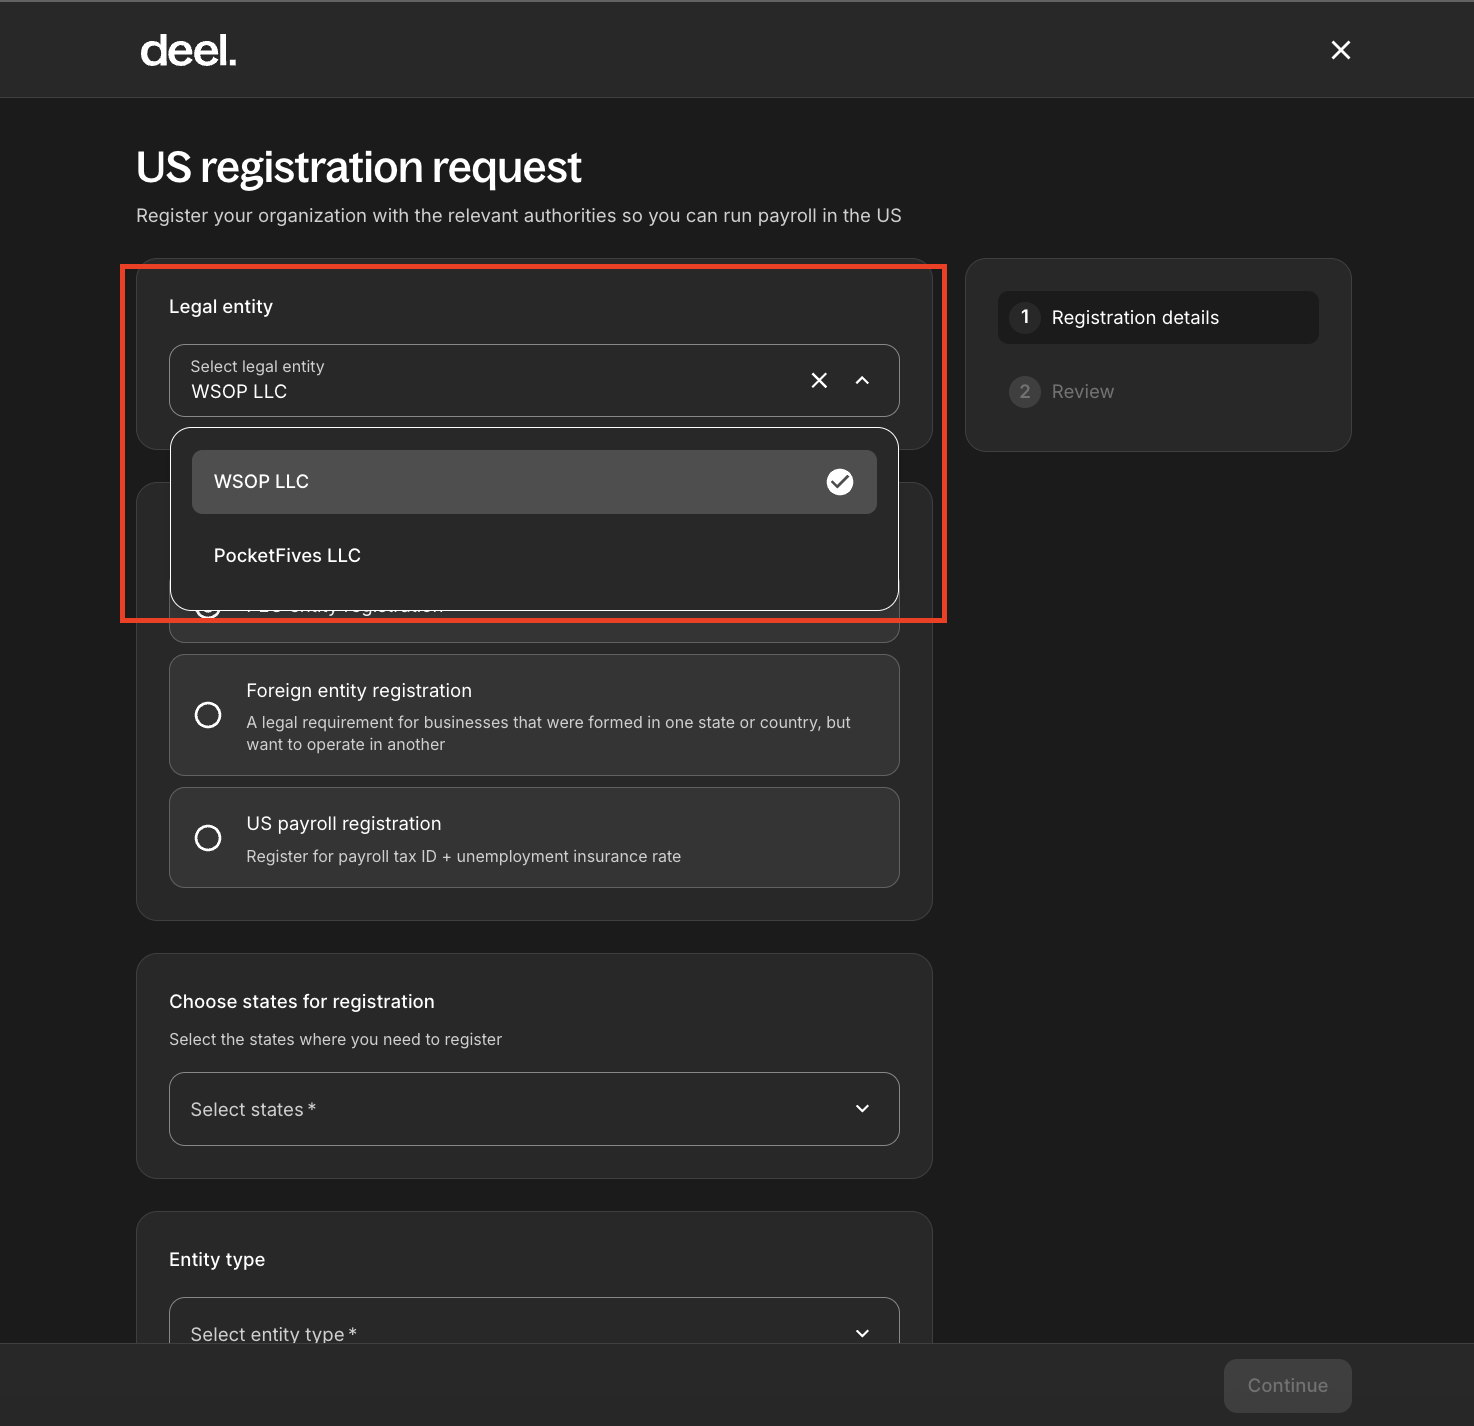Open the Select entity type field
Viewport: 1474px width, 1426px height.
coord(500,1328)
